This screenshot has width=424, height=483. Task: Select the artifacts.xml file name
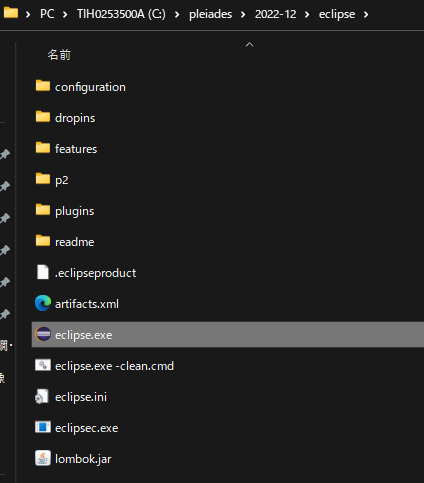click(x=87, y=304)
